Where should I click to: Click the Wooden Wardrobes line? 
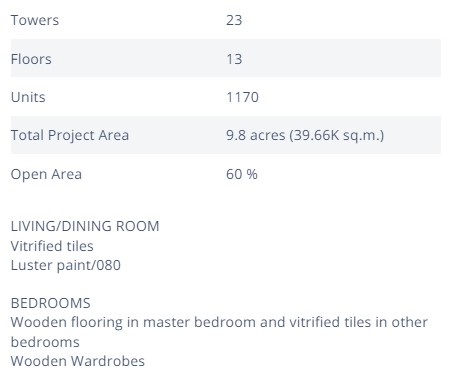pos(78,361)
